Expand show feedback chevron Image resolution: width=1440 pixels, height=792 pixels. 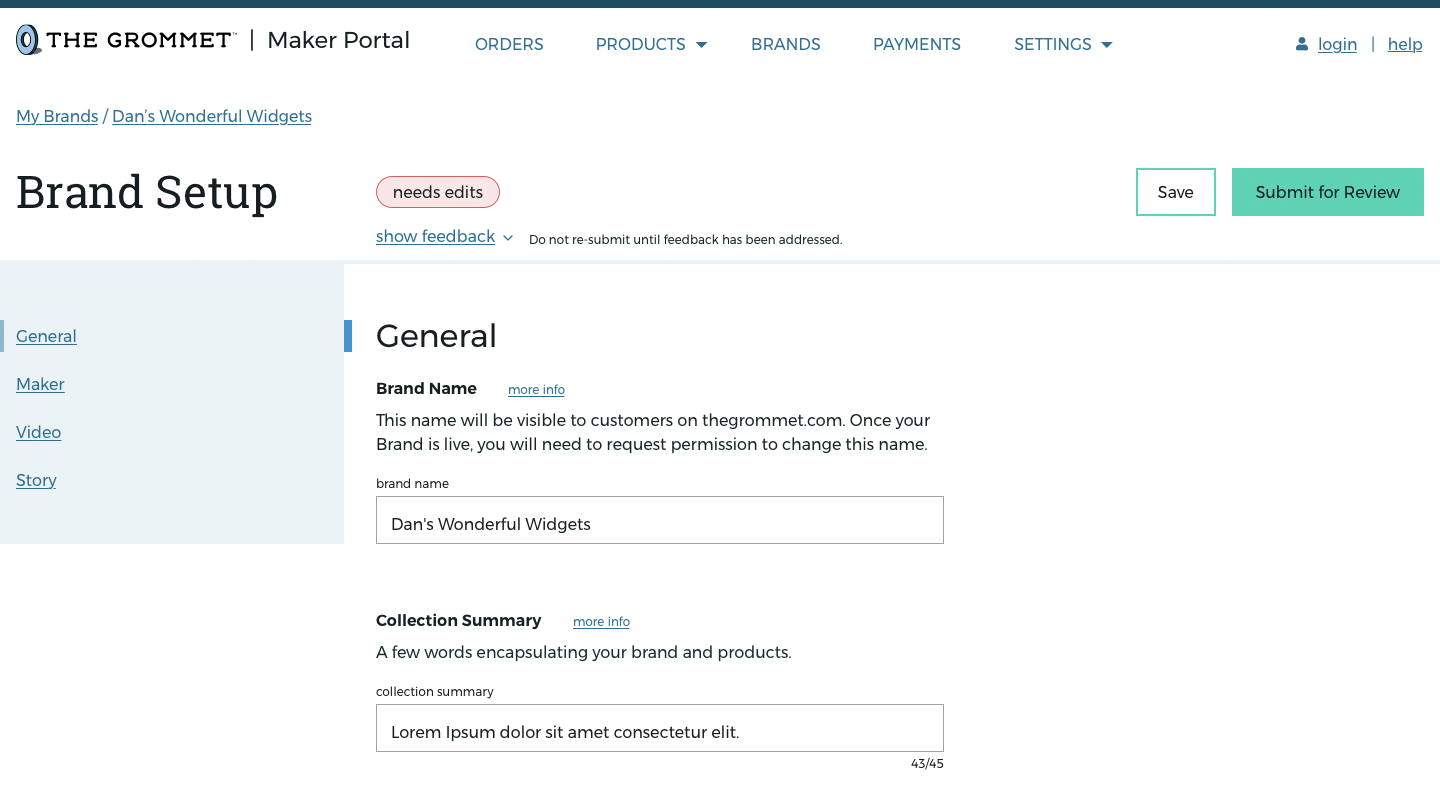[508, 238]
